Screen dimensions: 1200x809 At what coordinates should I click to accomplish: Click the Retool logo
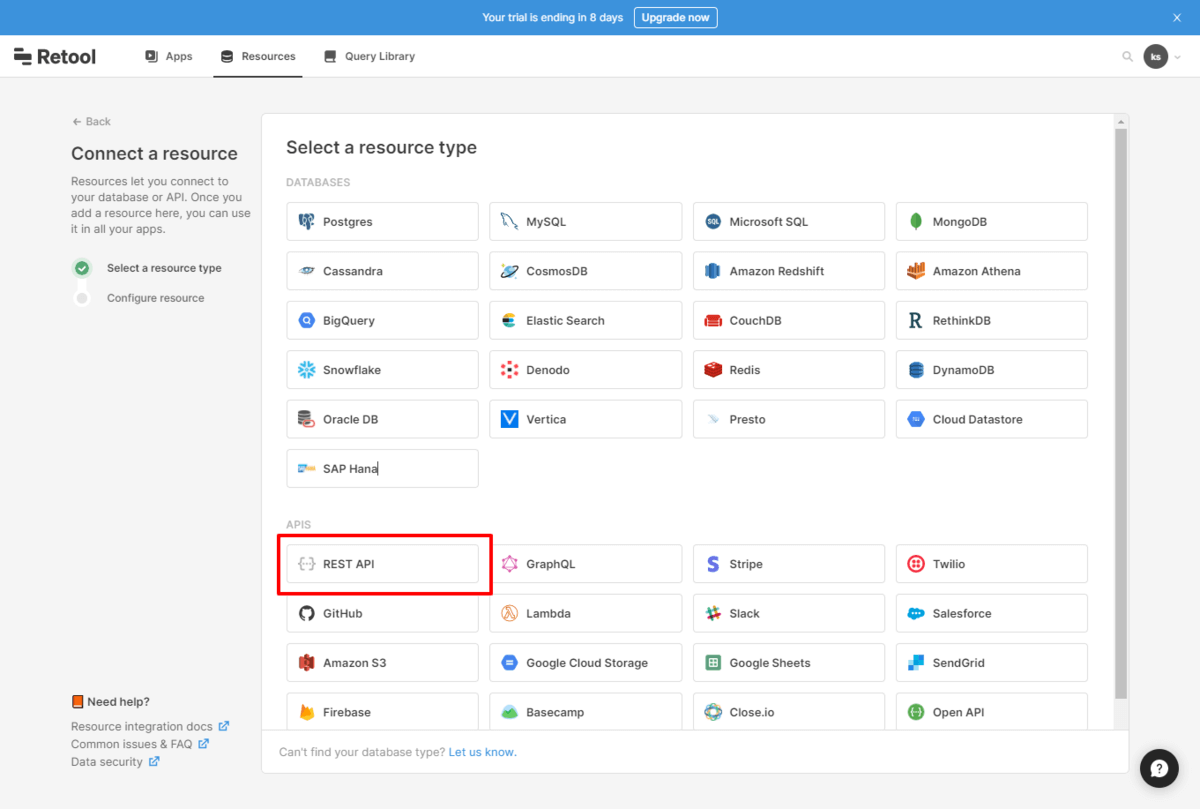(x=55, y=57)
